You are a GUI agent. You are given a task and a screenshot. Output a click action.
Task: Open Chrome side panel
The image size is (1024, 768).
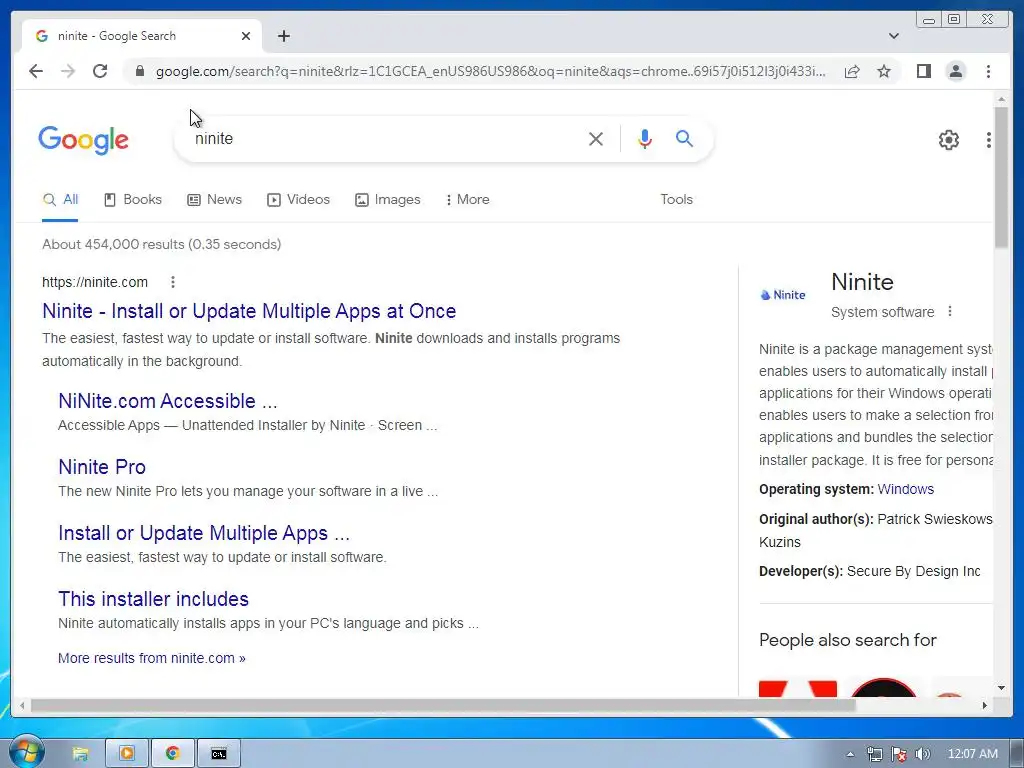coord(923,71)
